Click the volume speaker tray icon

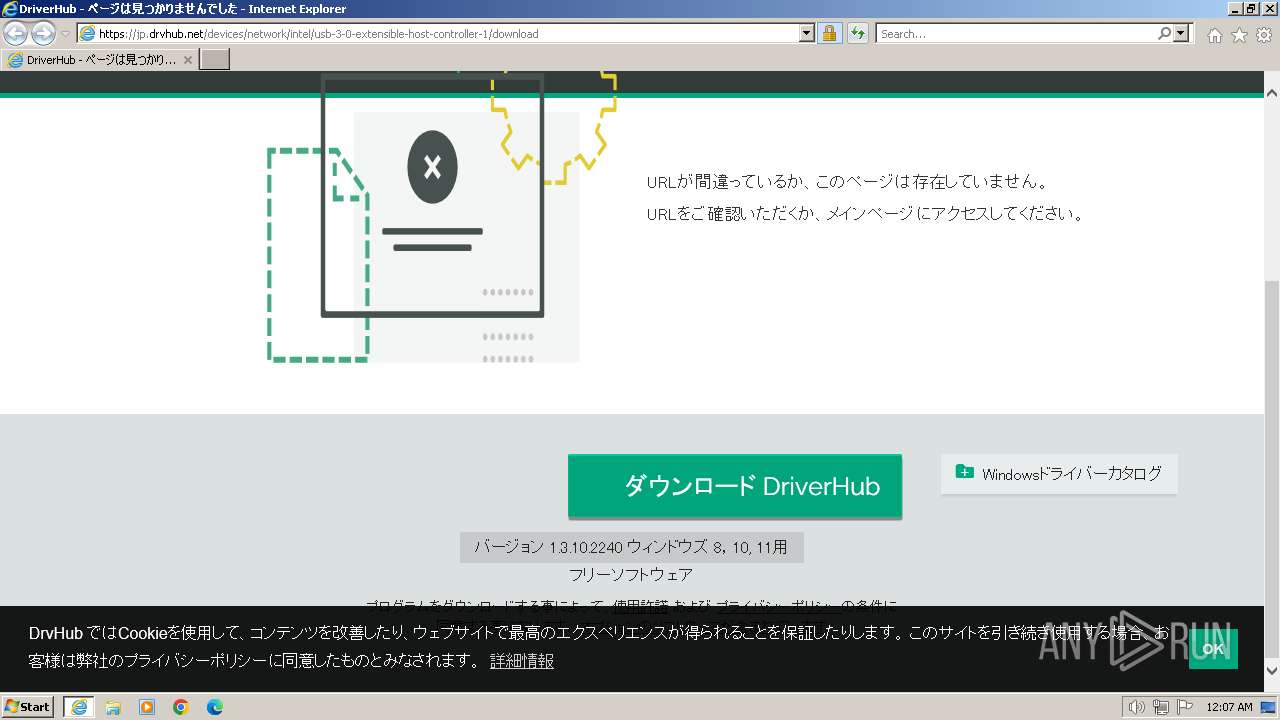(x=1136, y=707)
